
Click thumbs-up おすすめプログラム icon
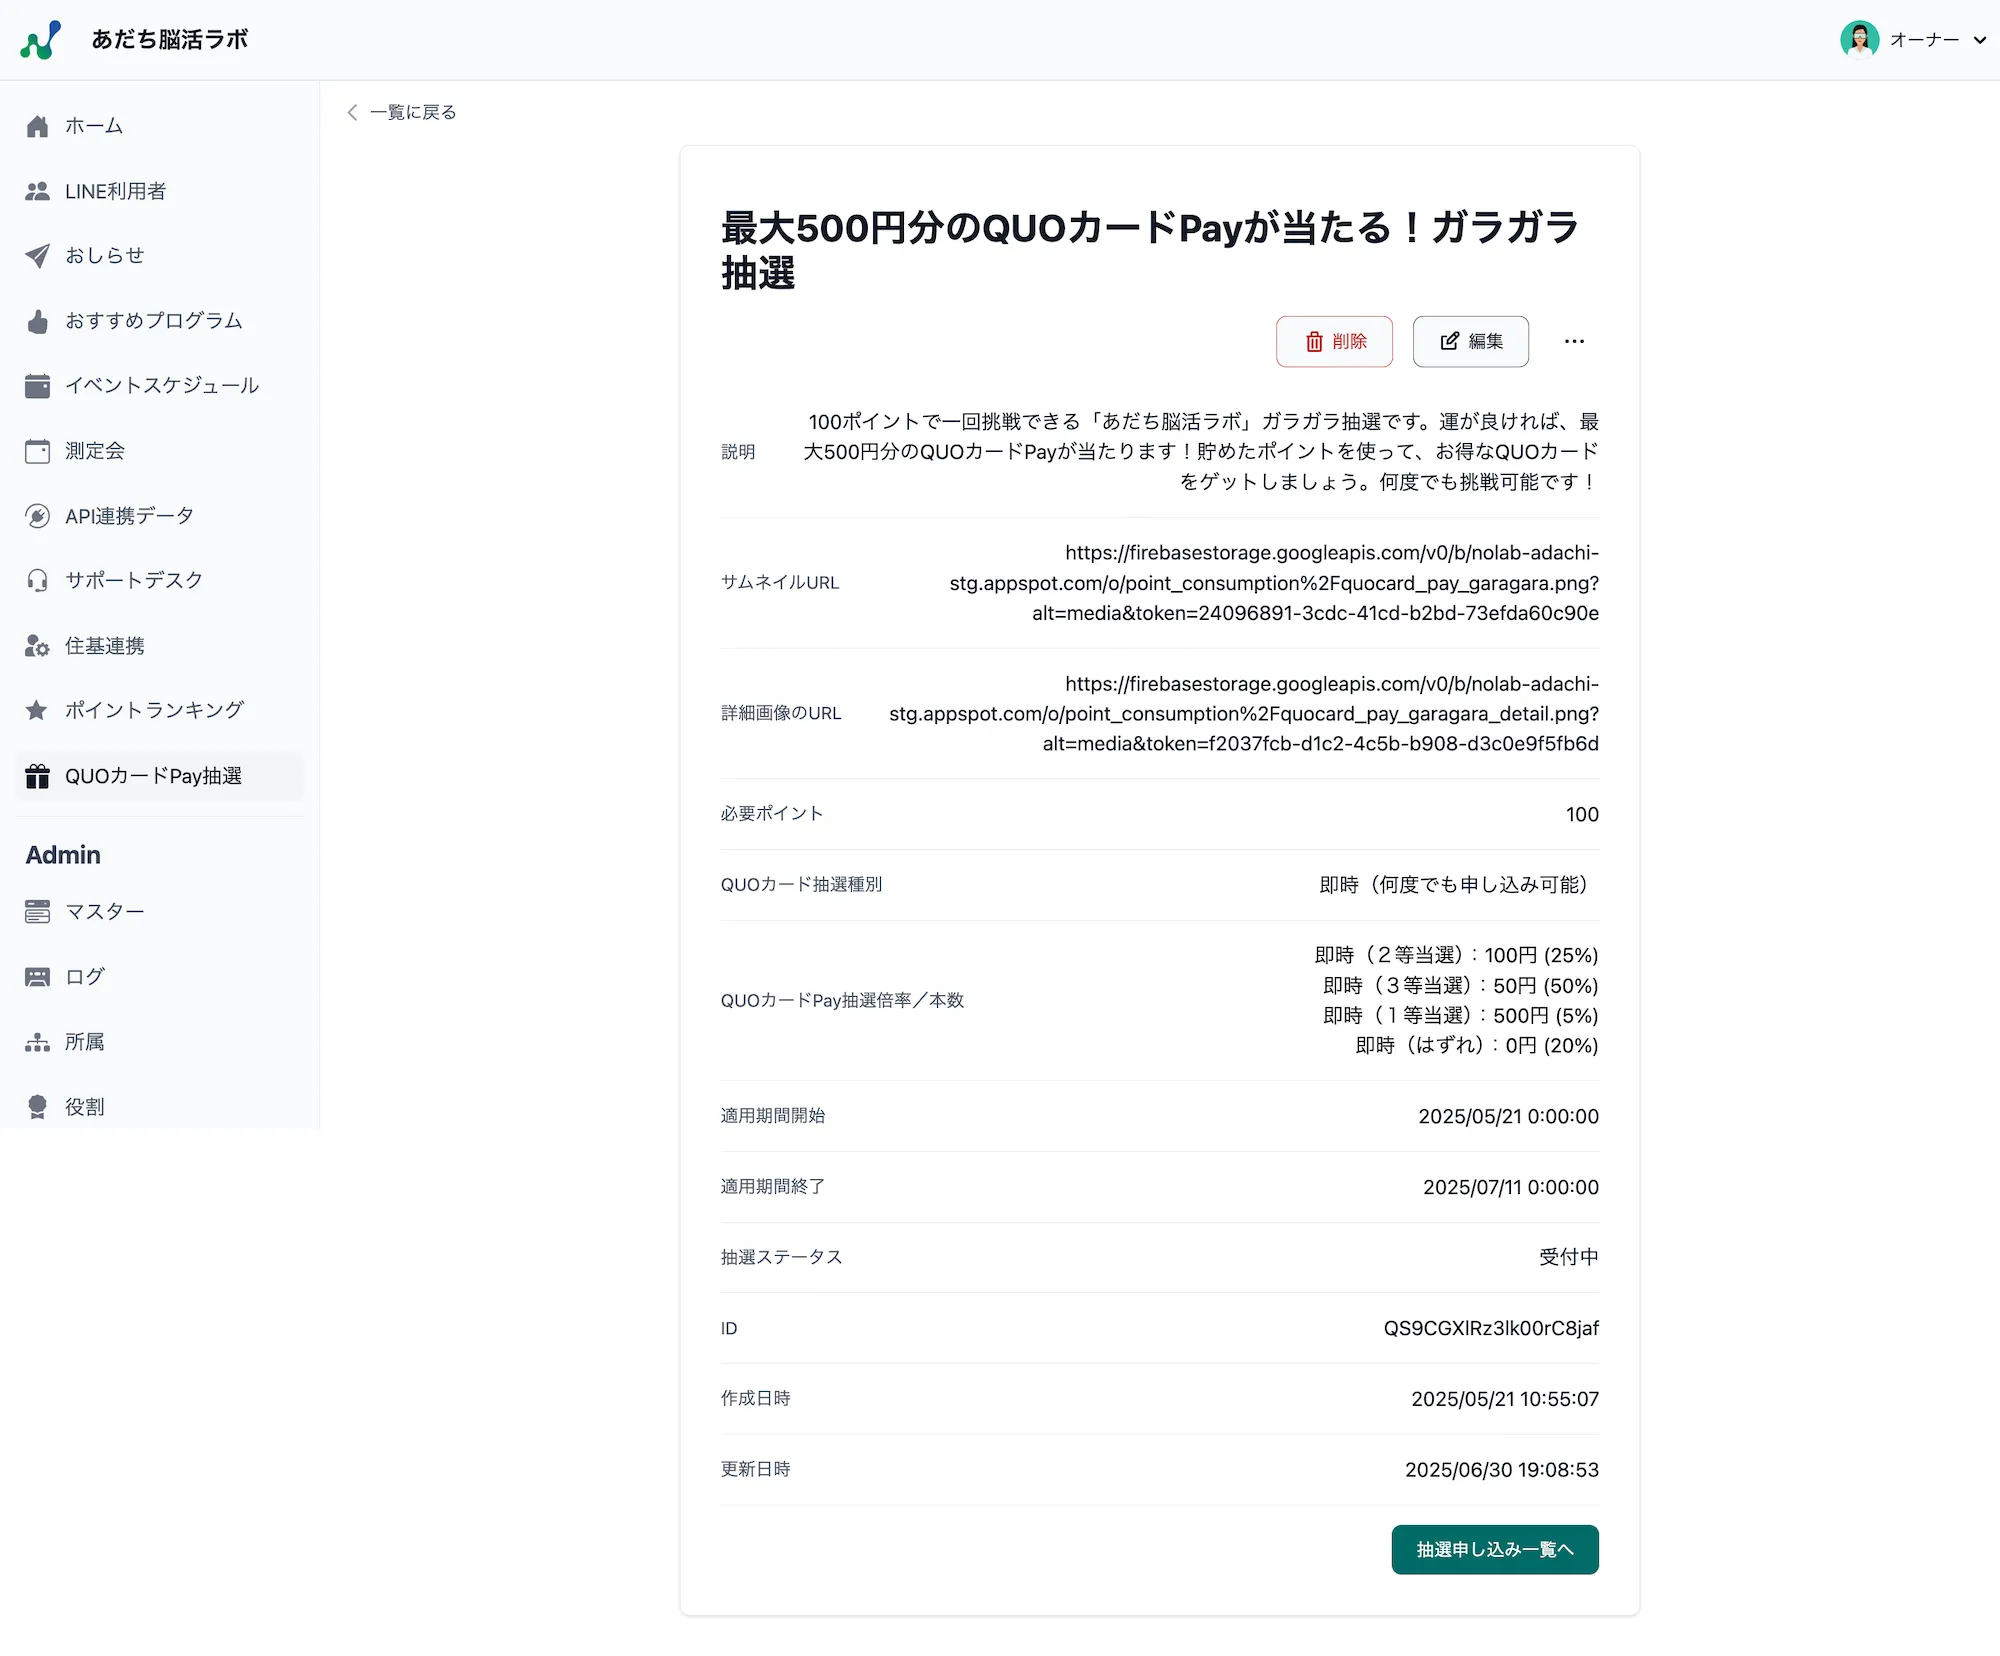(x=37, y=321)
